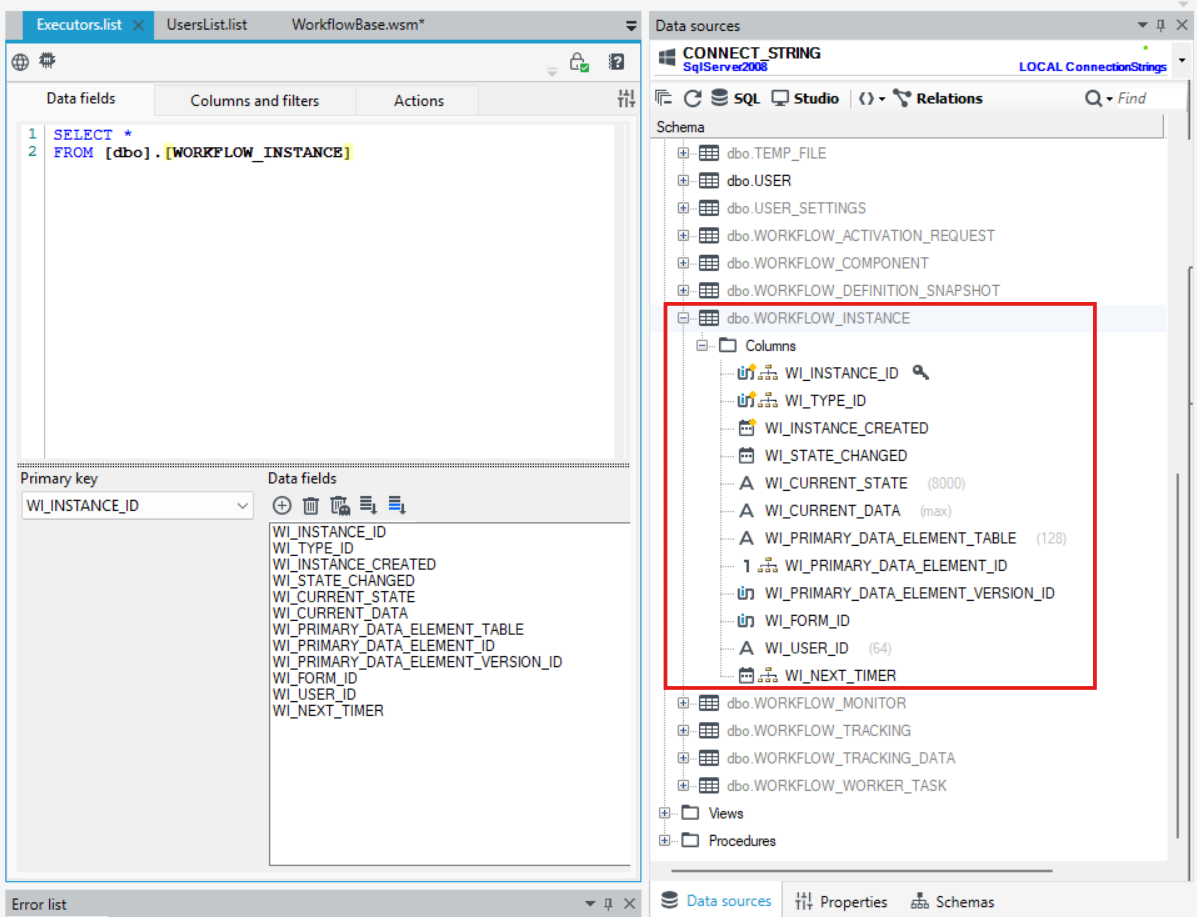Collapse the Columns folder node
This screenshot has width=1197, height=917.
tap(702, 346)
